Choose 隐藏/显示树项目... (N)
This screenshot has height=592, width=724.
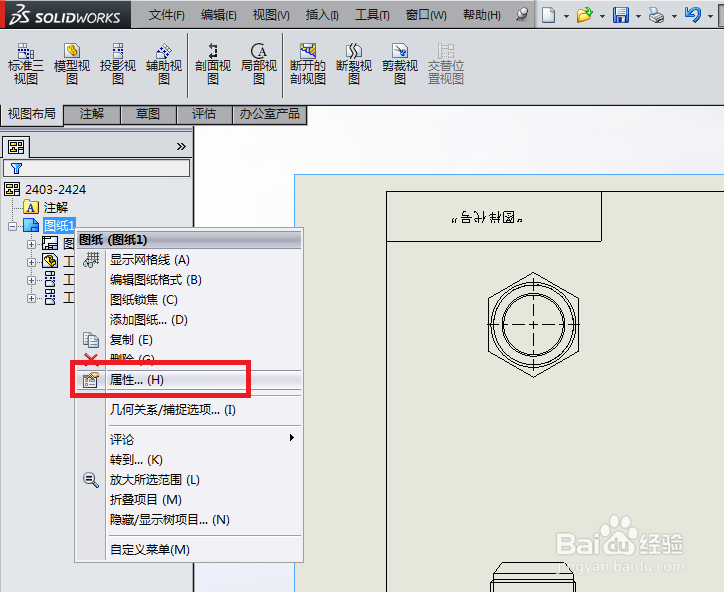point(189,520)
